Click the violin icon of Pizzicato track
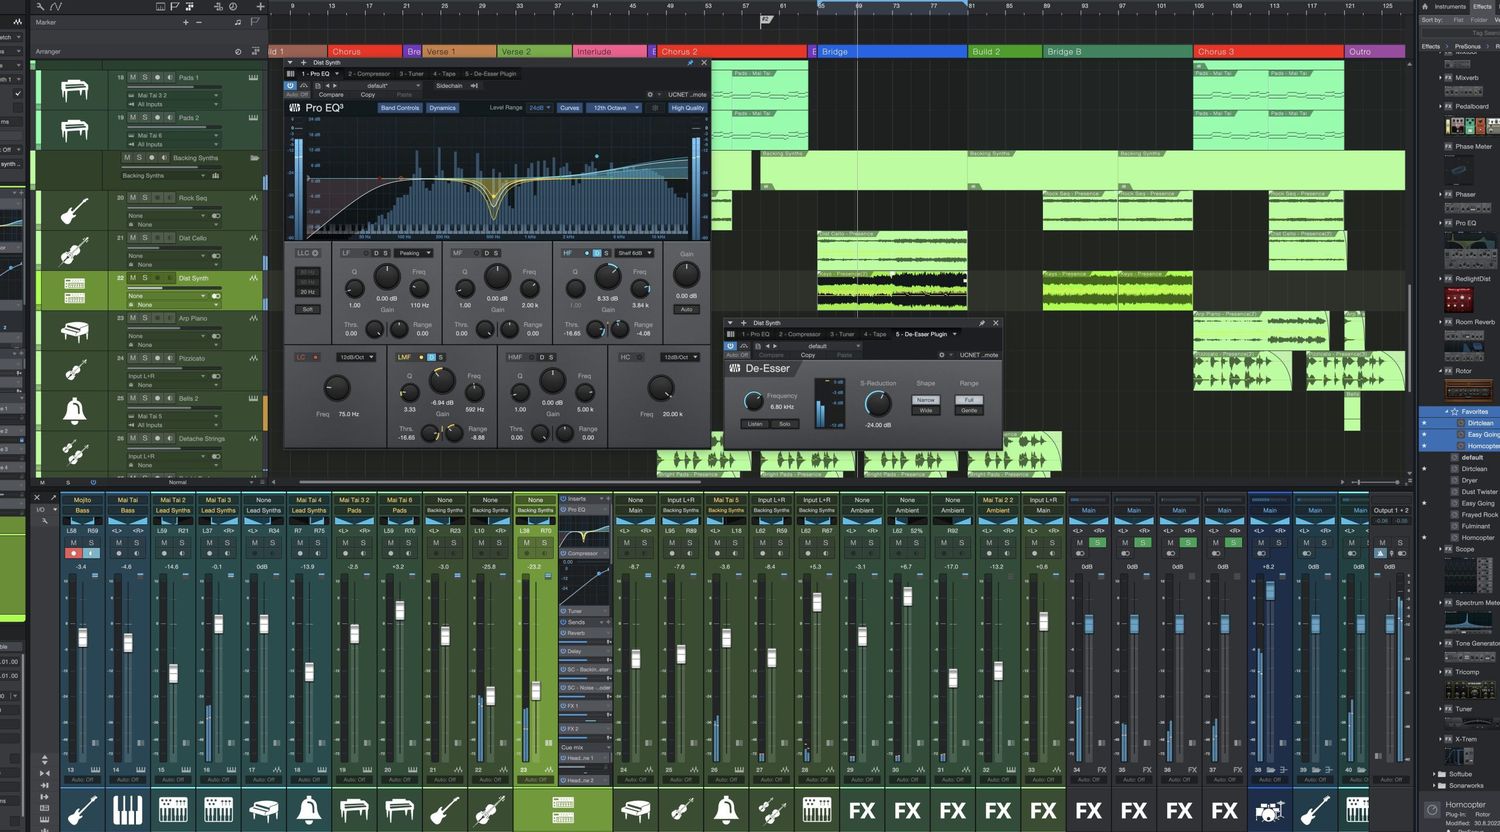This screenshot has width=1500, height=832. [x=75, y=371]
